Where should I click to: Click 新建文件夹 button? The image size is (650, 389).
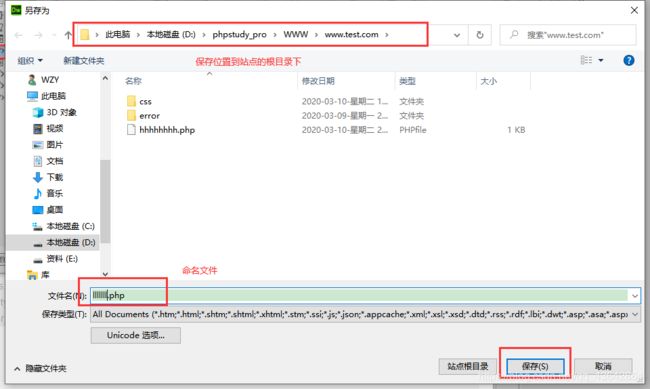pos(83,61)
